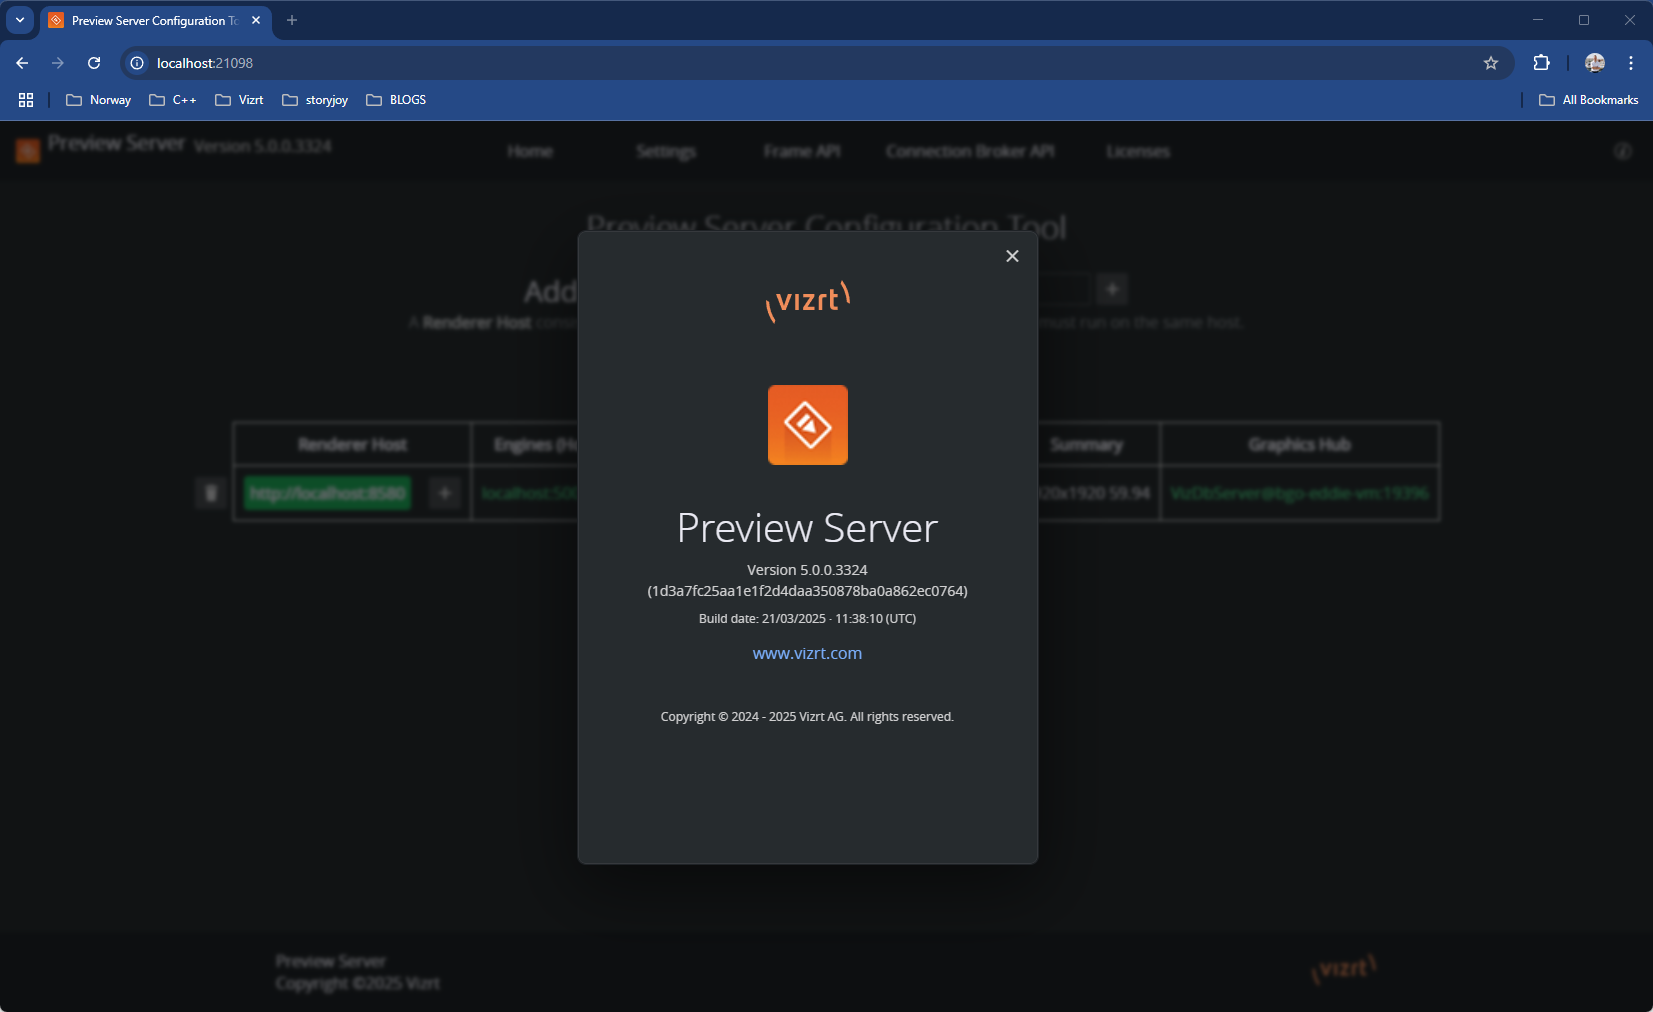Open the Home menu behind the dialog

point(530,151)
